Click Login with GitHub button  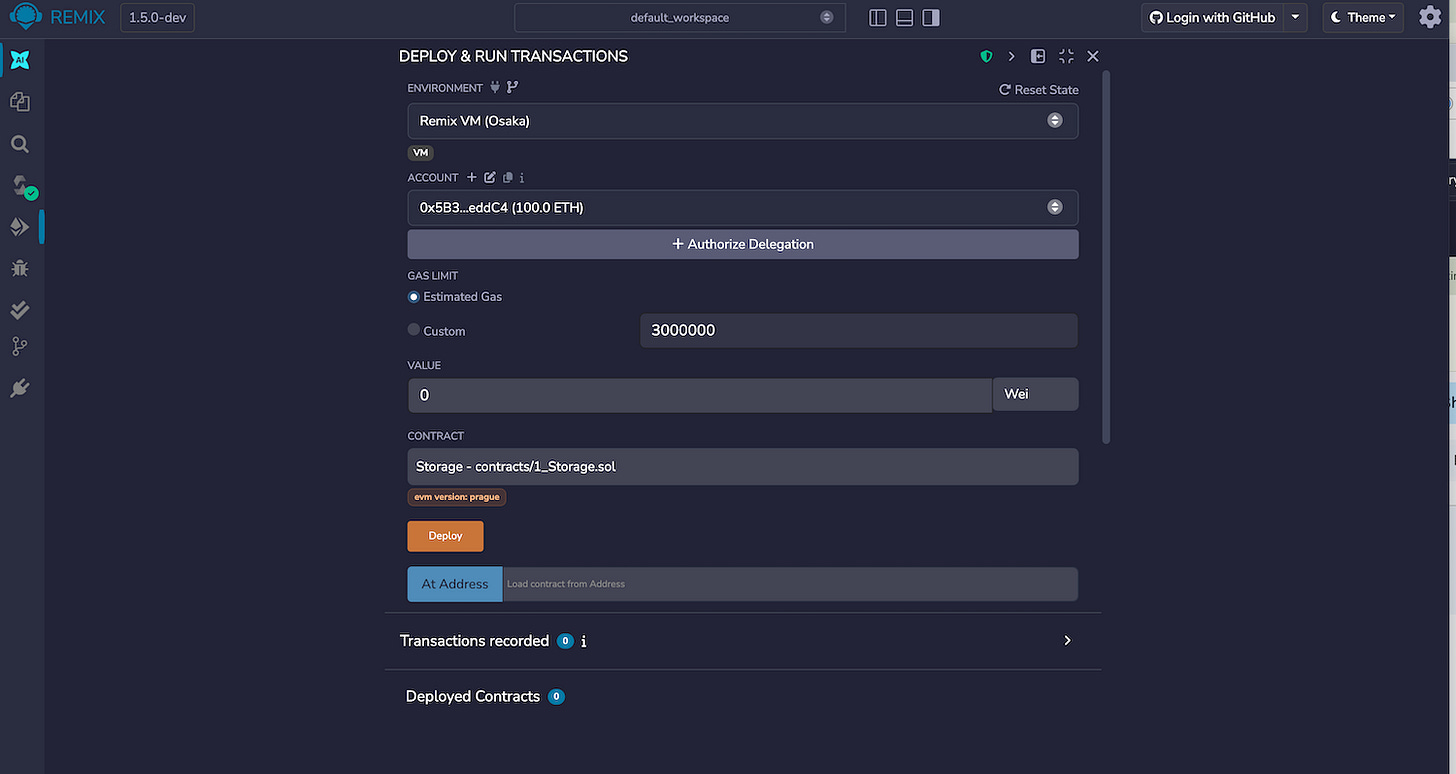tap(1213, 17)
